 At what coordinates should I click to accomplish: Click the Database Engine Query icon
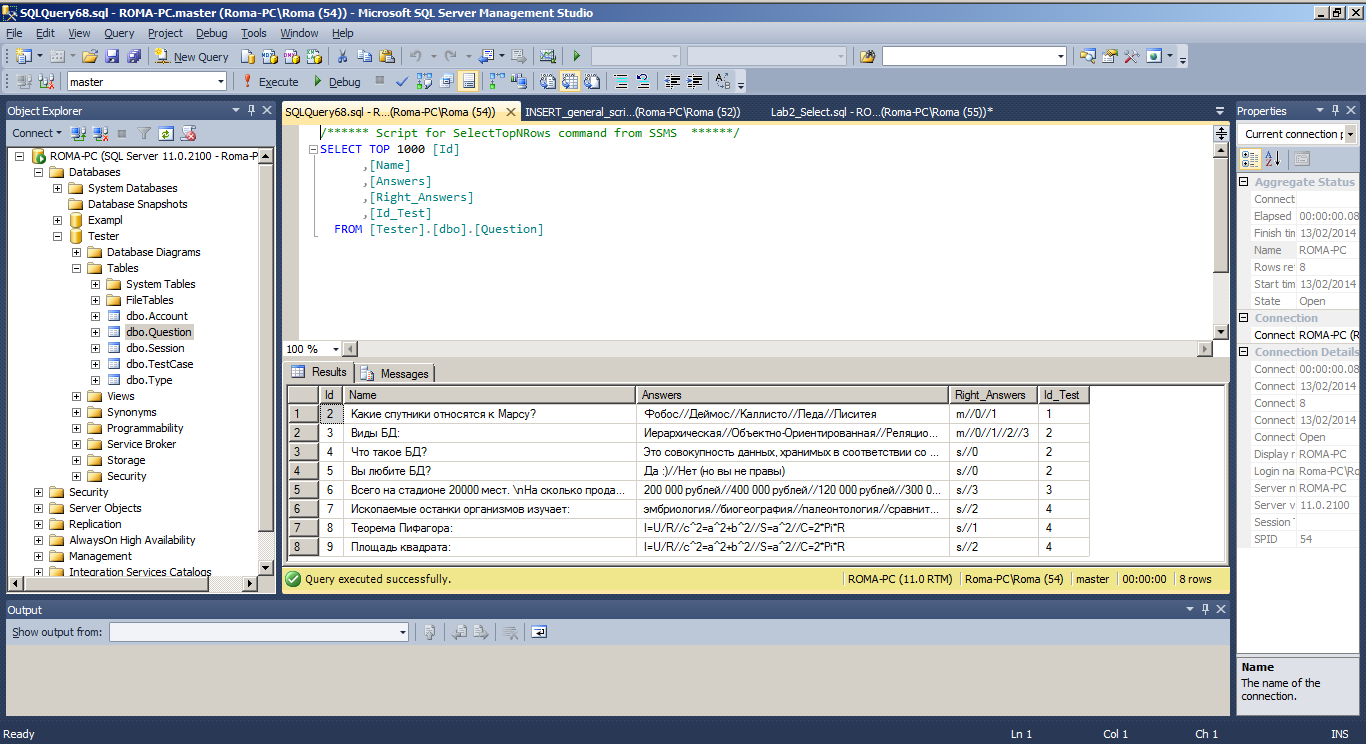pyautogui.click(x=247, y=57)
